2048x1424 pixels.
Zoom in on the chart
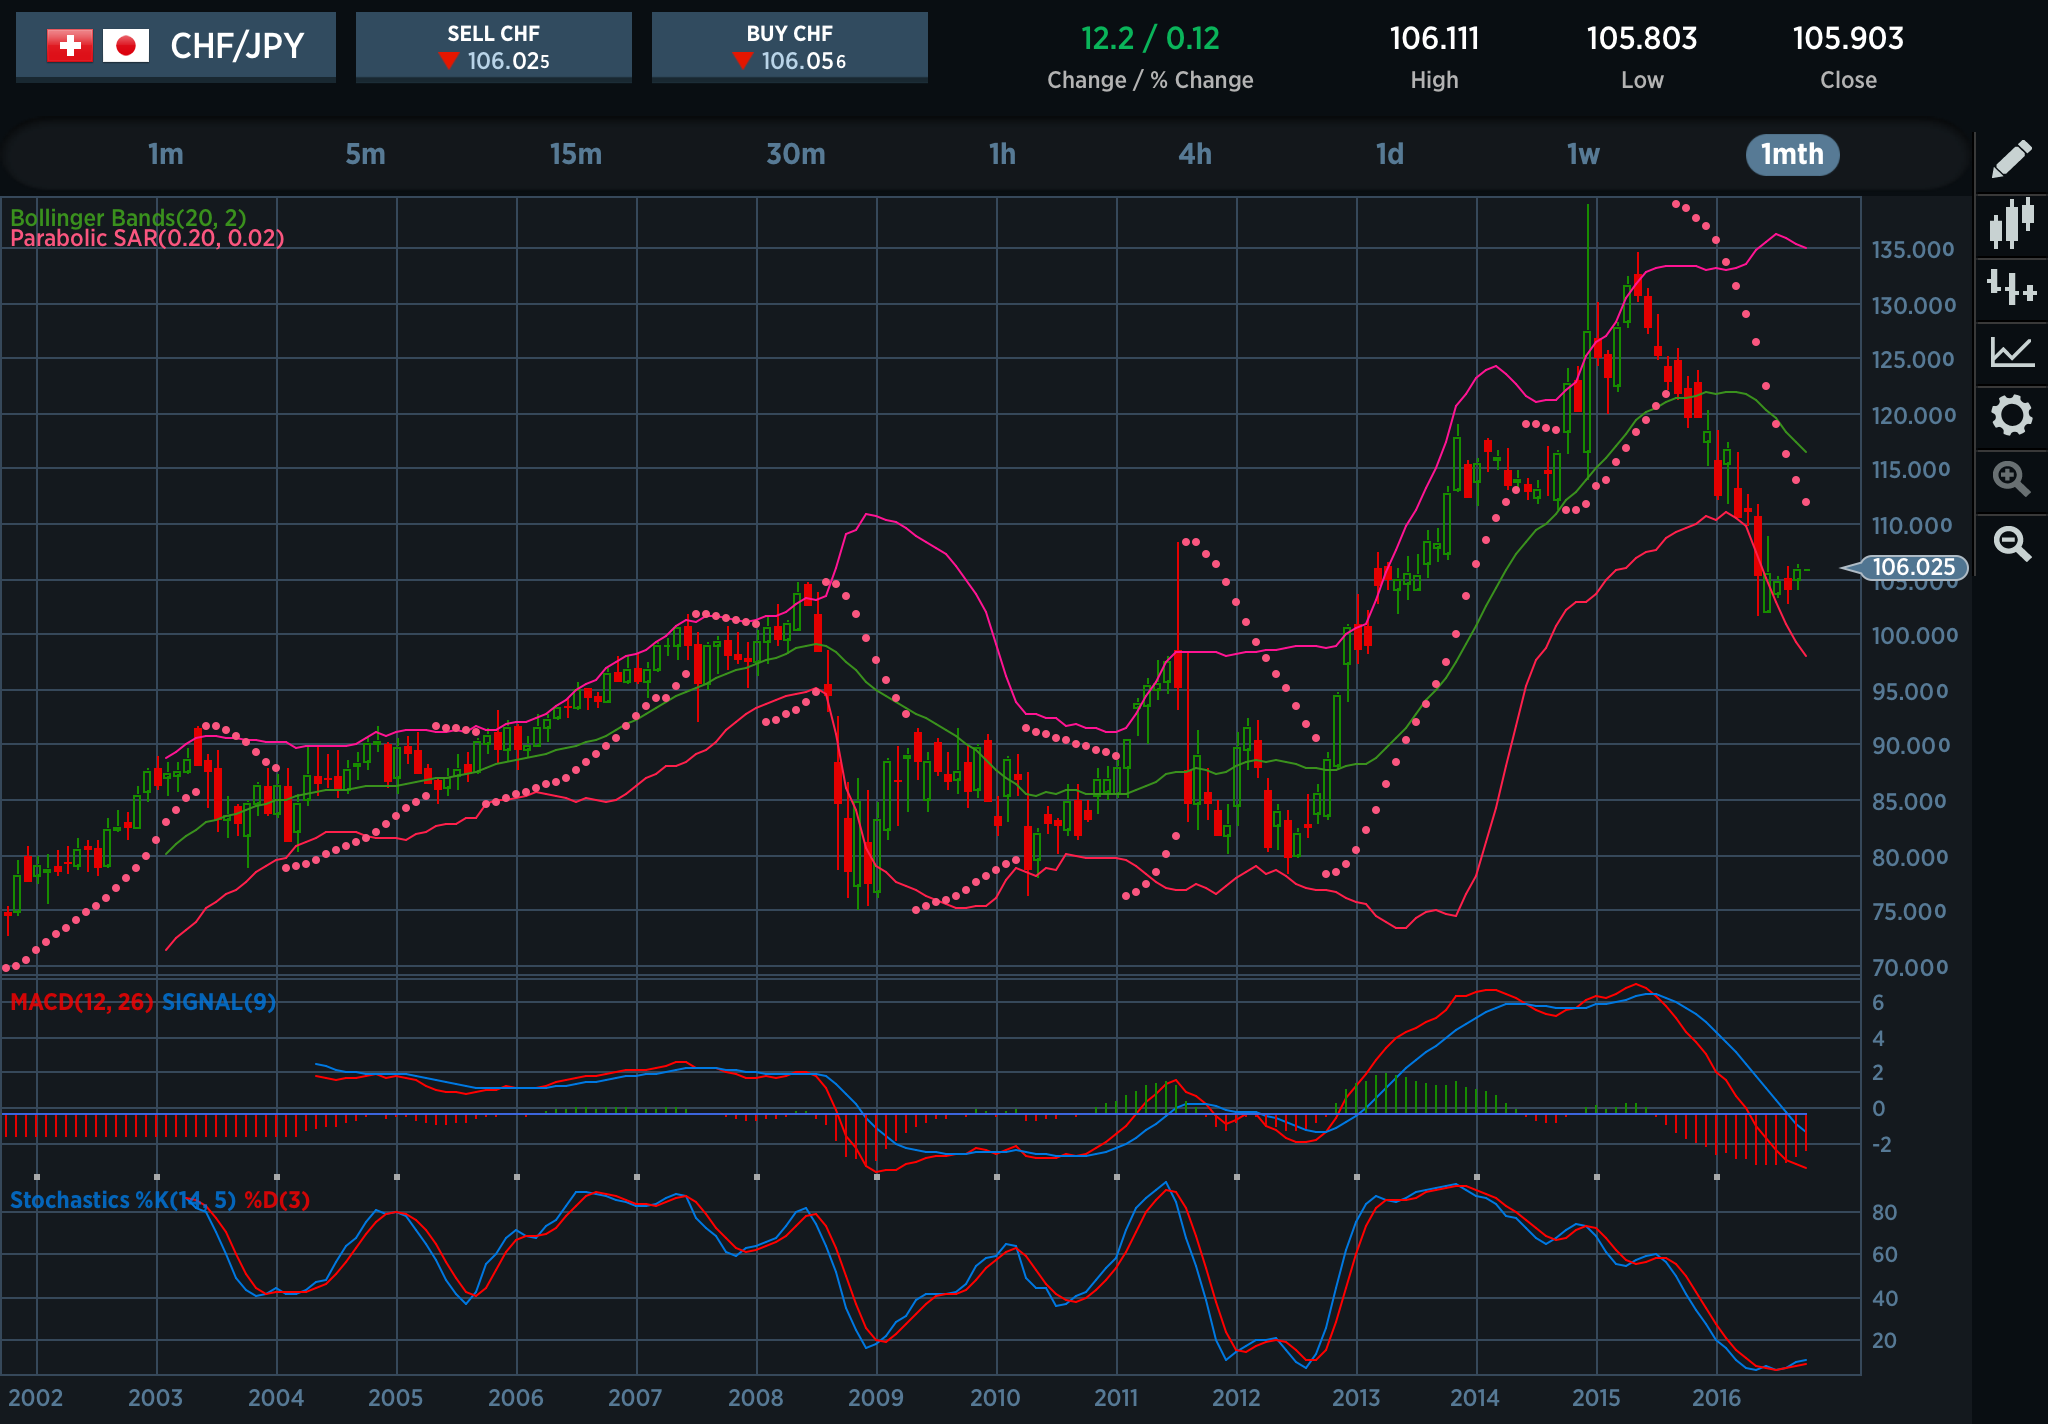(x=2011, y=479)
